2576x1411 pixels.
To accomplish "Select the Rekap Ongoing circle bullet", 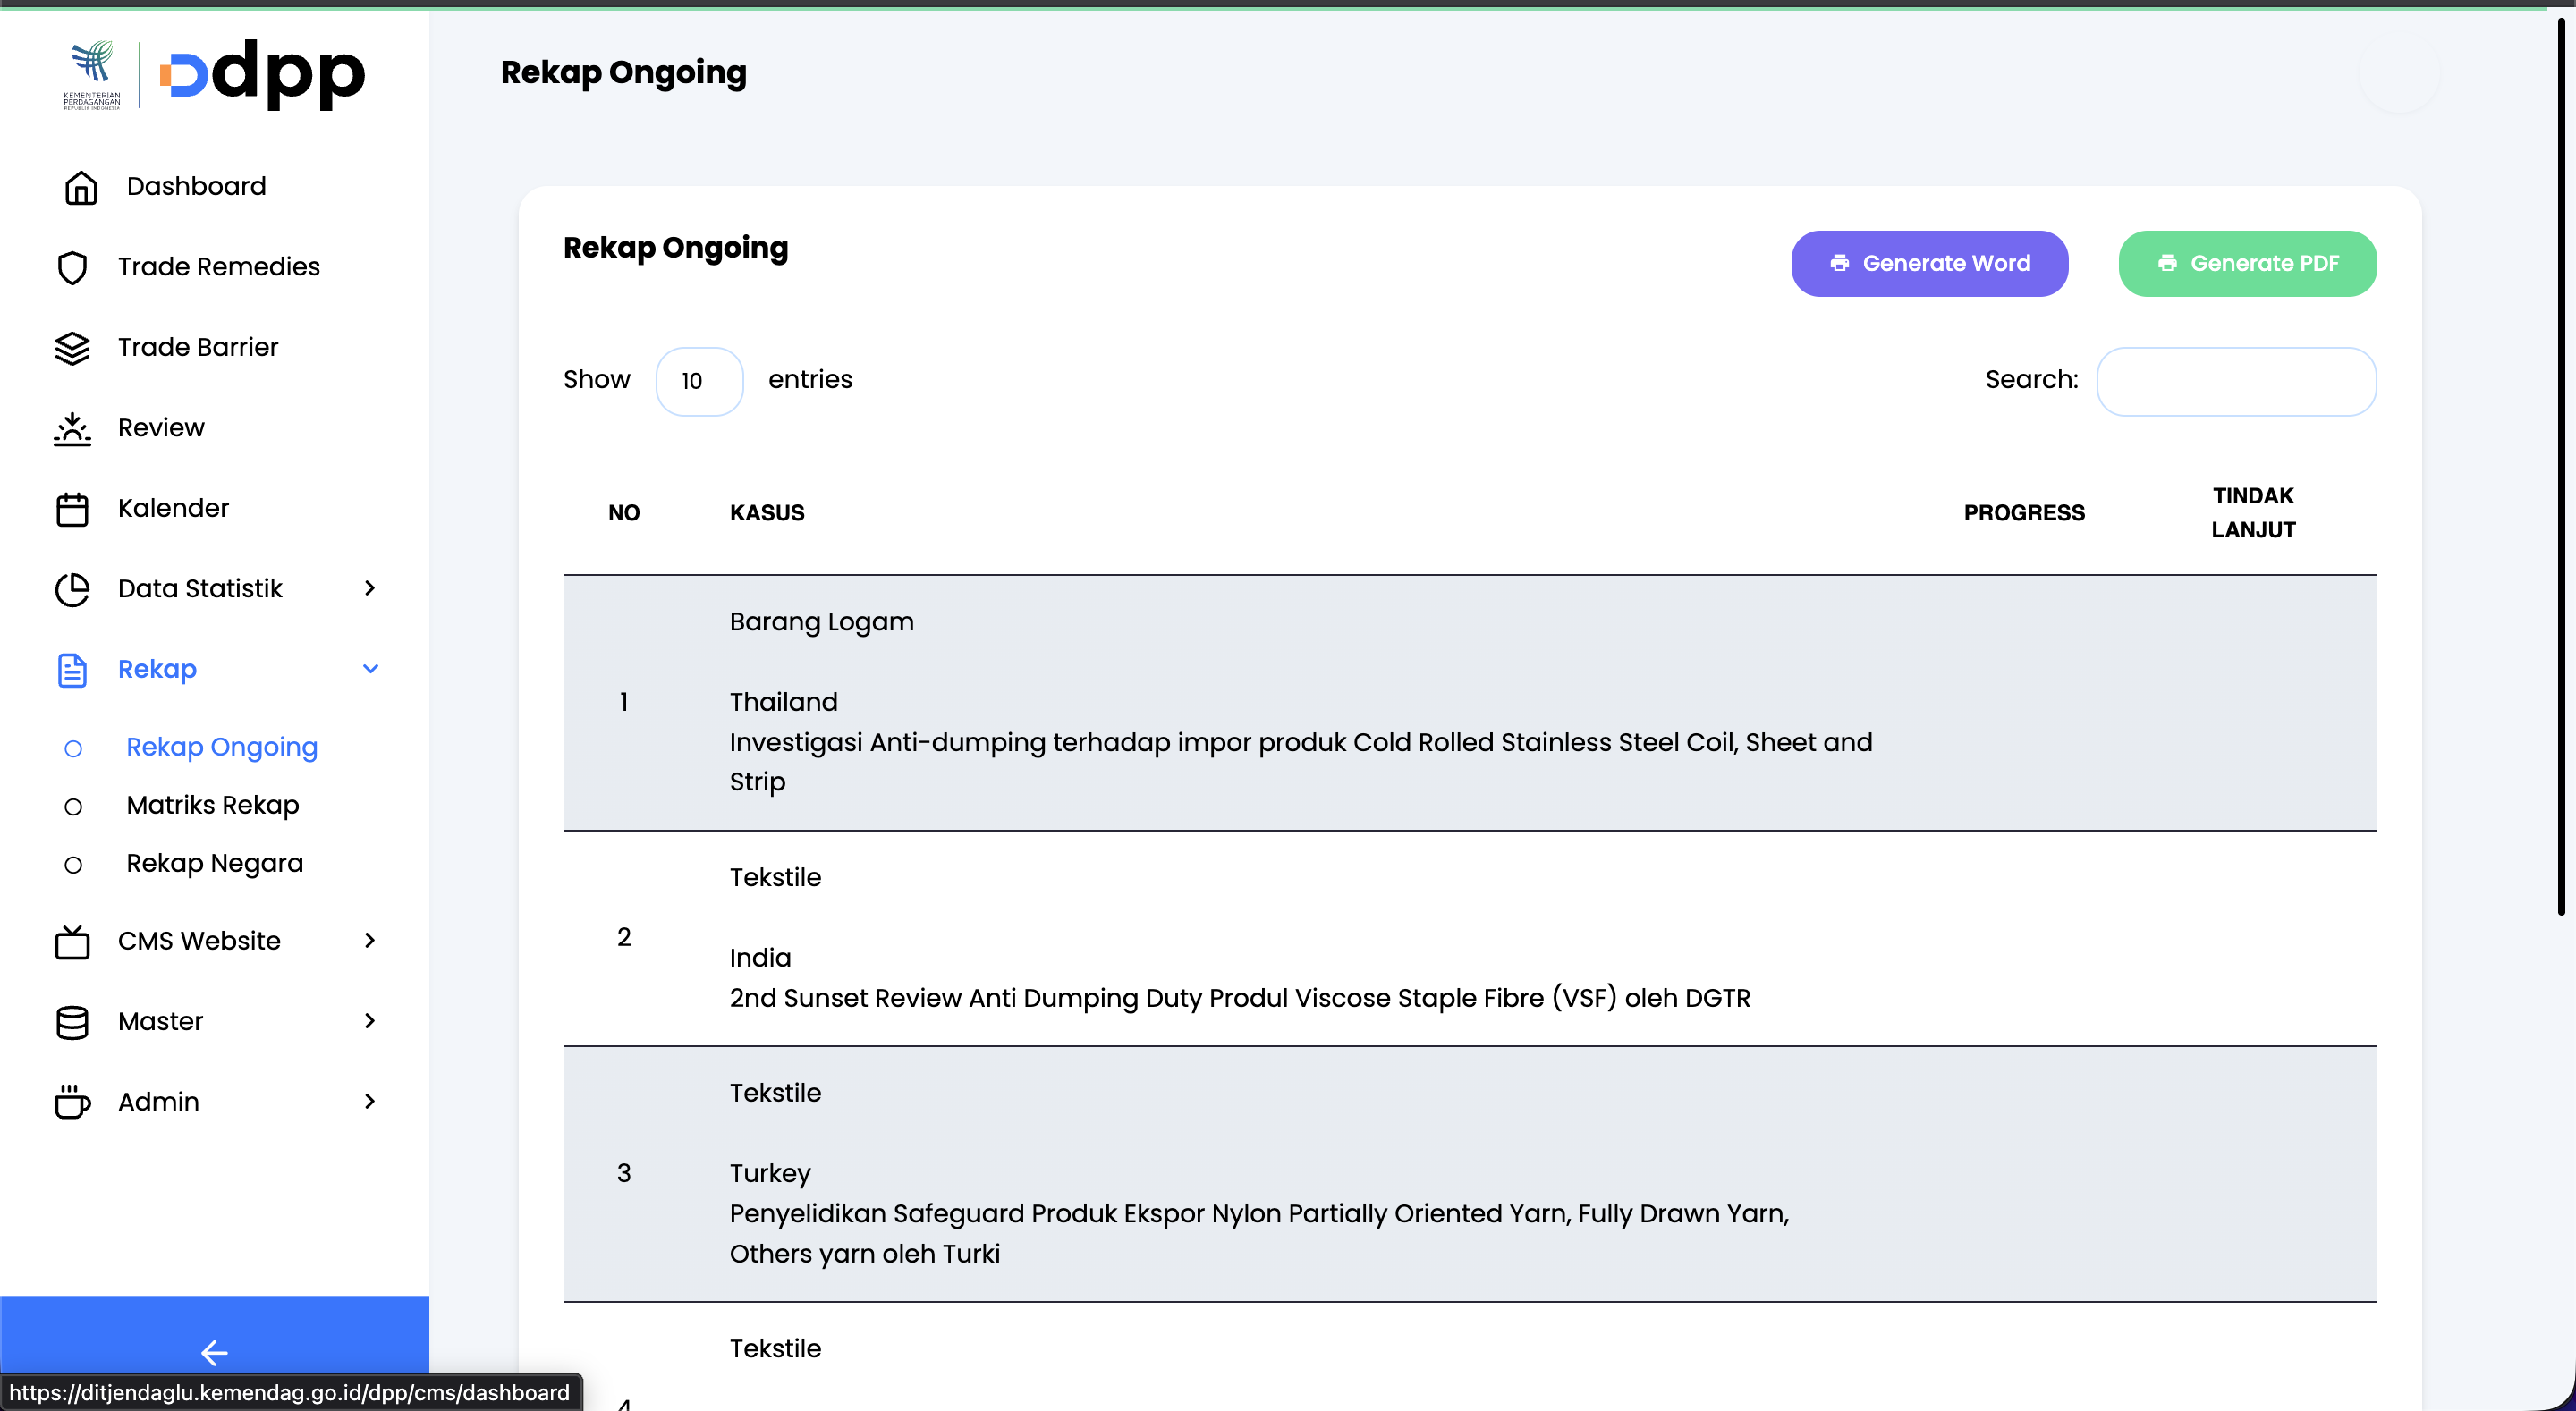I will coord(73,749).
